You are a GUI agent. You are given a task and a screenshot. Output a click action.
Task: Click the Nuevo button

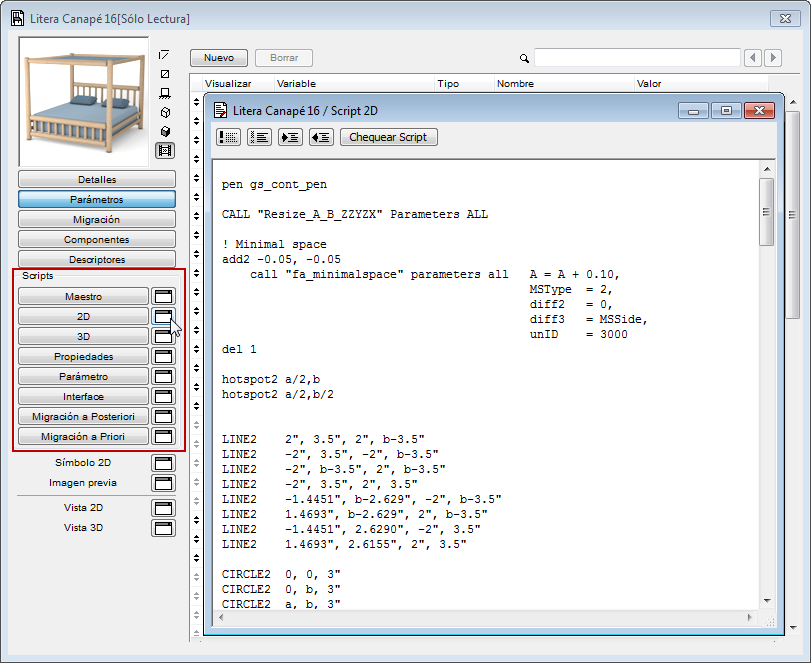(x=218, y=57)
